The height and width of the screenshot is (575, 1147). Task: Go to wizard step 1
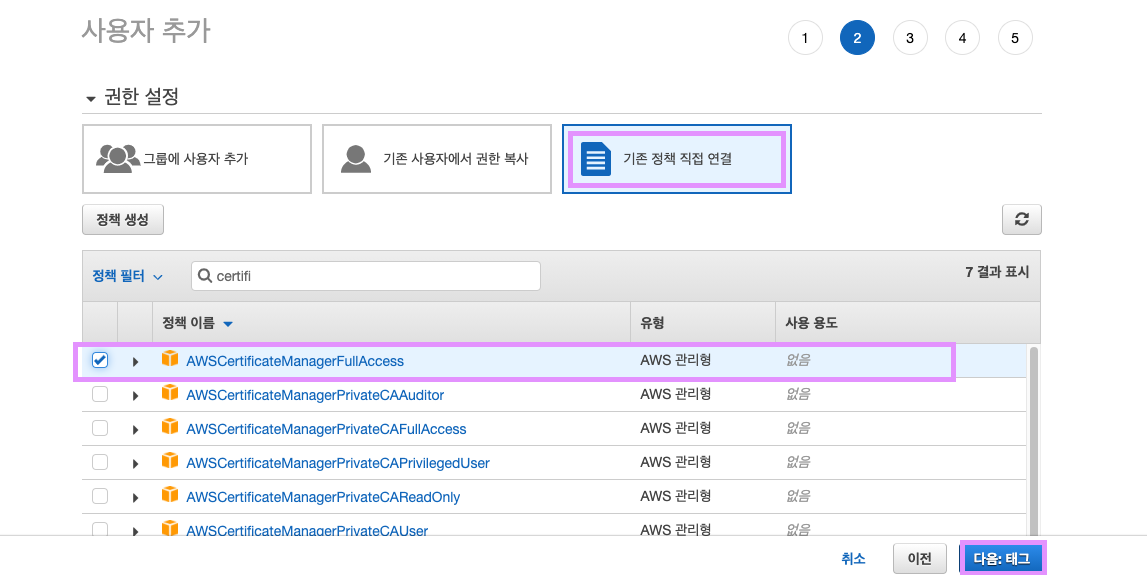tap(805, 38)
